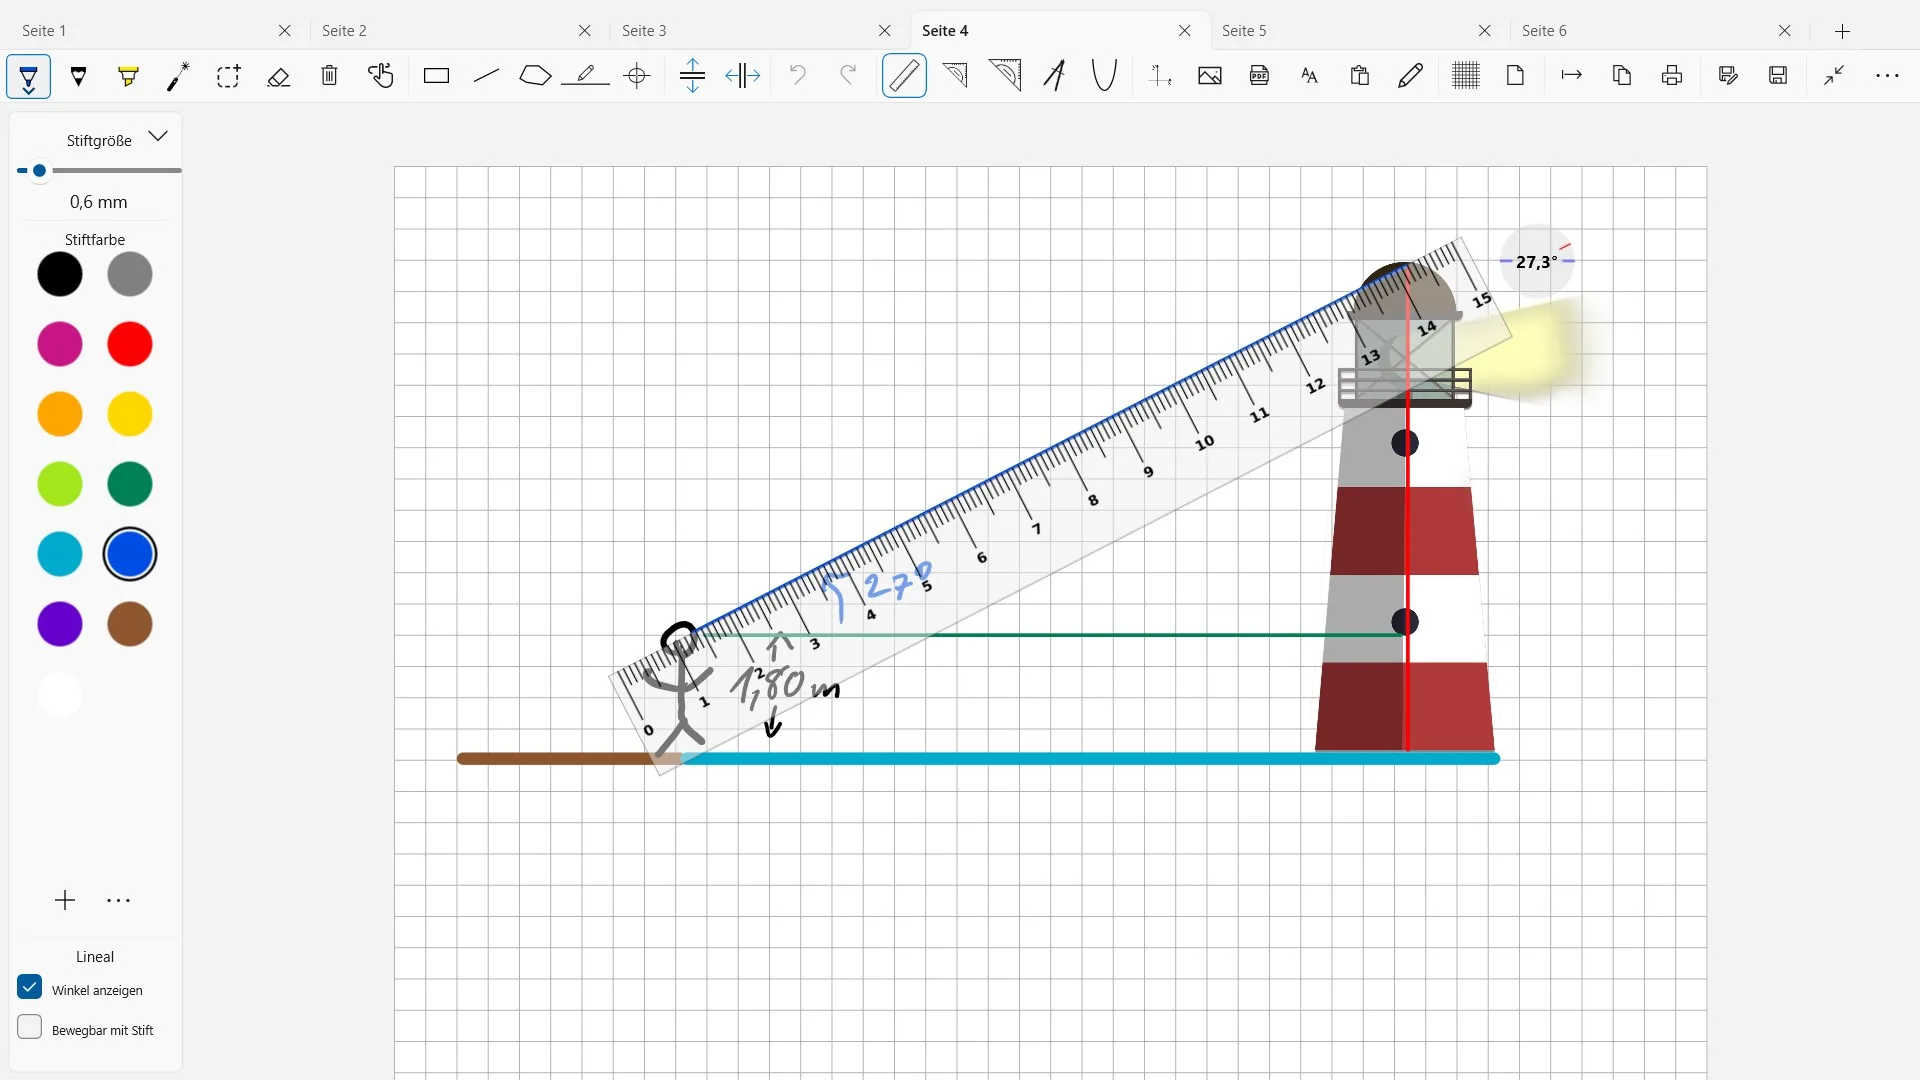This screenshot has width=1920, height=1080.
Task: Click the blank page icon
Action: 1516,76
